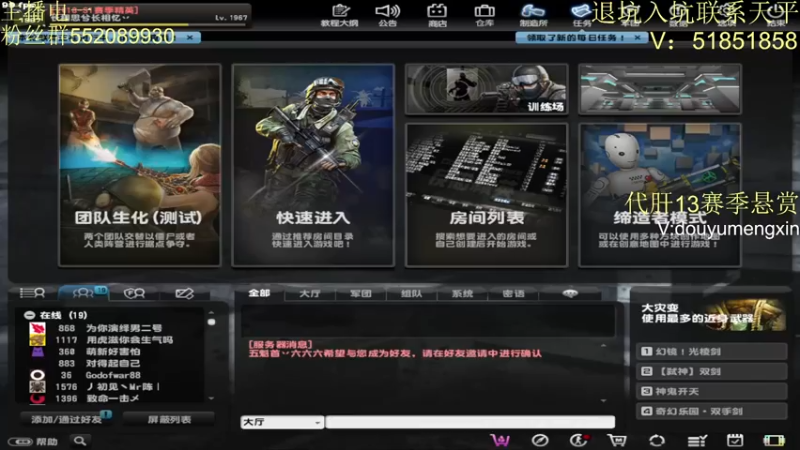Click the circular refresh arrows icon
Viewport: 800px width, 450px height.
pos(657,440)
